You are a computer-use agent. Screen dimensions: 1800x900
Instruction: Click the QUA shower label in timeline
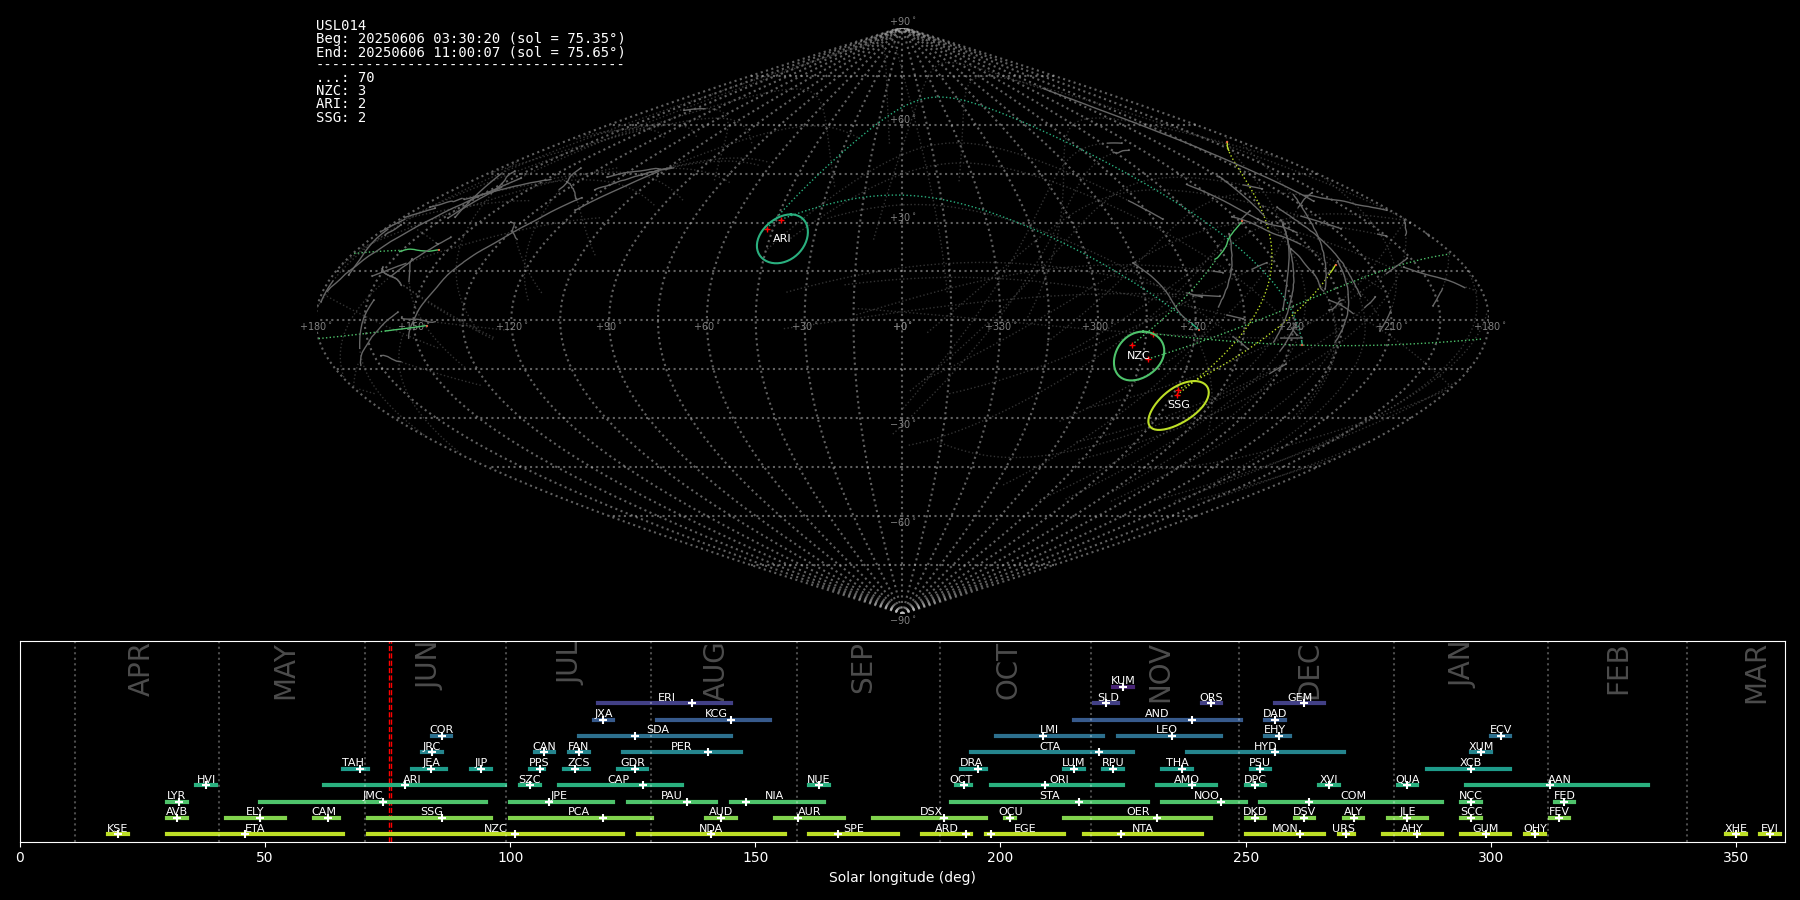(1407, 780)
